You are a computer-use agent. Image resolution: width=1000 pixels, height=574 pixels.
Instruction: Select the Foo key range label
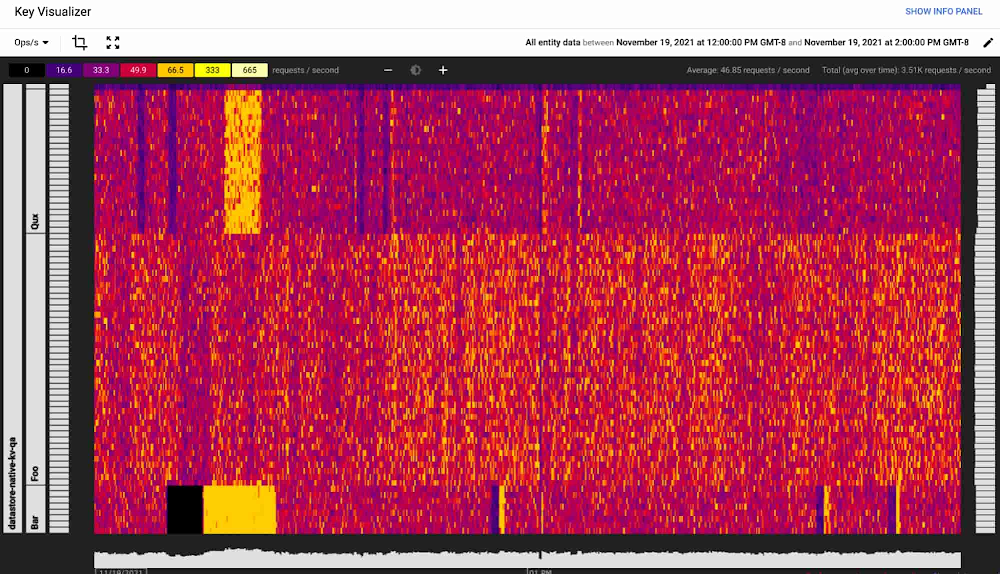pos(36,472)
